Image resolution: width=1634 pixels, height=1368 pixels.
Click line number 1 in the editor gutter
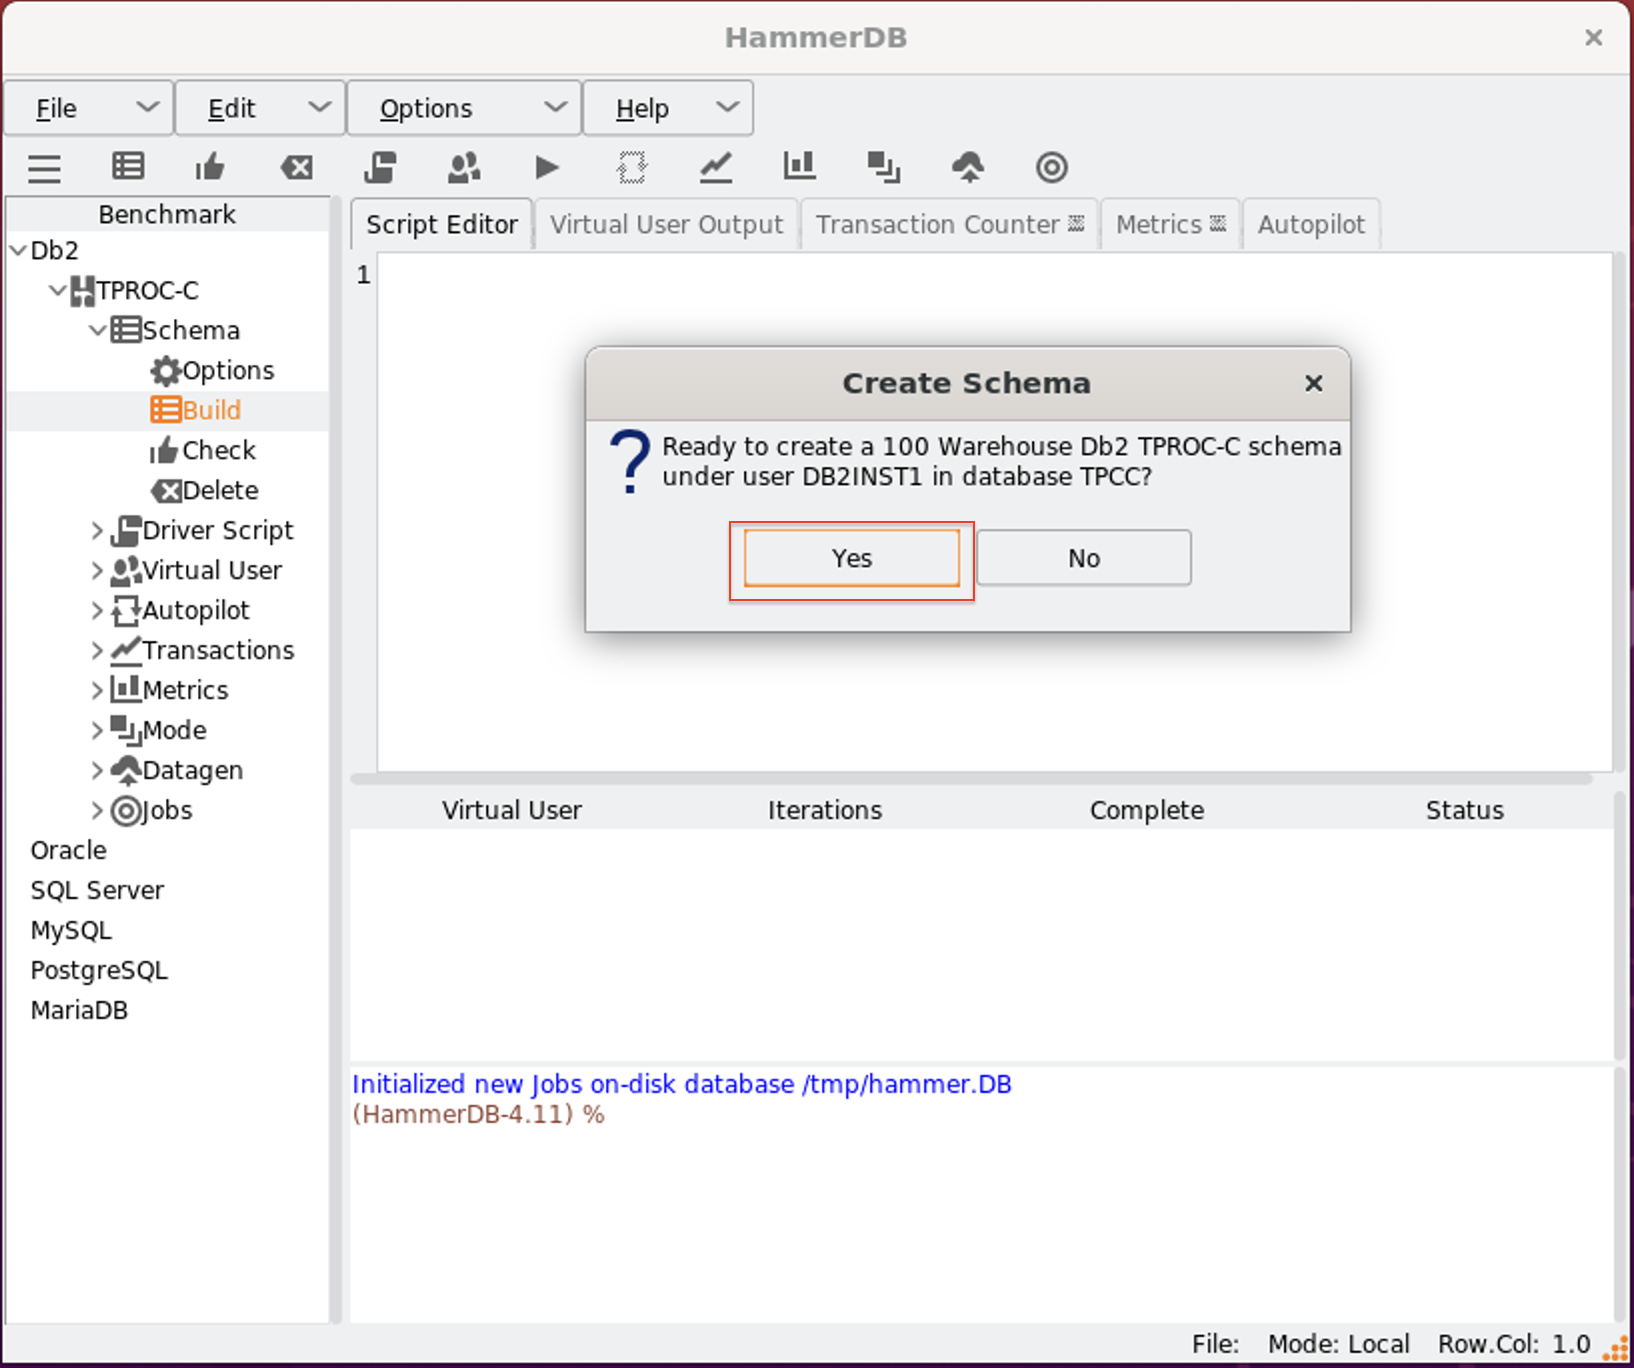point(364,274)
